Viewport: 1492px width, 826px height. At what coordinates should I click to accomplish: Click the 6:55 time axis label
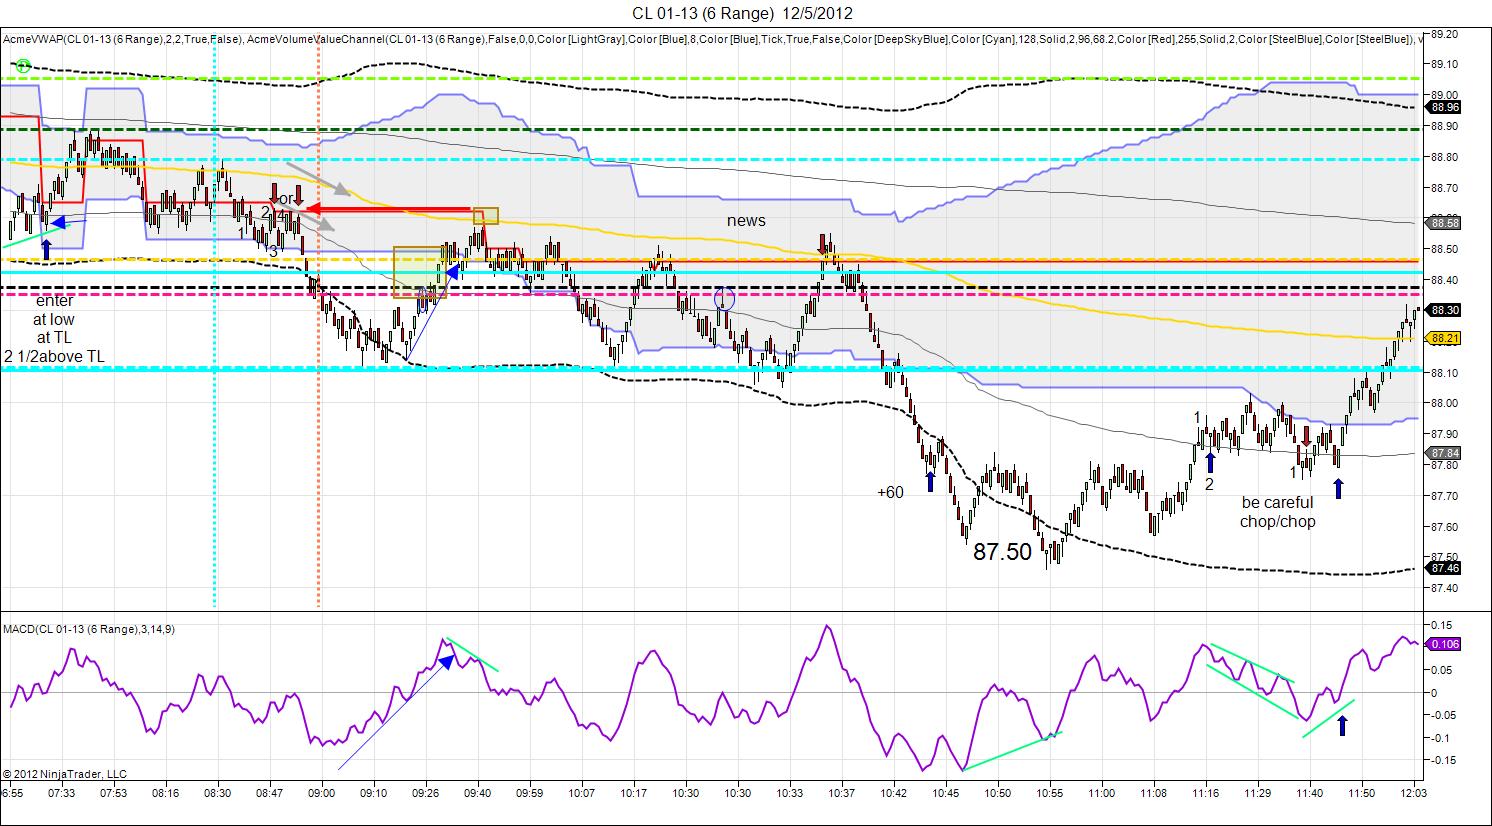click(11, 793)
